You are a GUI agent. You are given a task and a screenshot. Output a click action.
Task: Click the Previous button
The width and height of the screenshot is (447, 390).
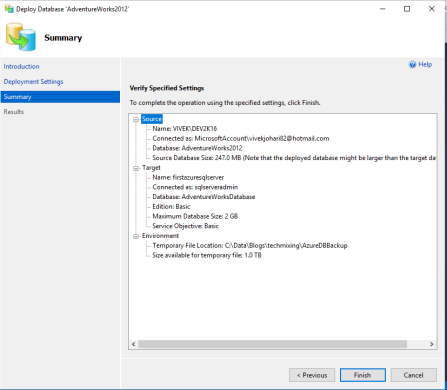click(x=312, y=375)
